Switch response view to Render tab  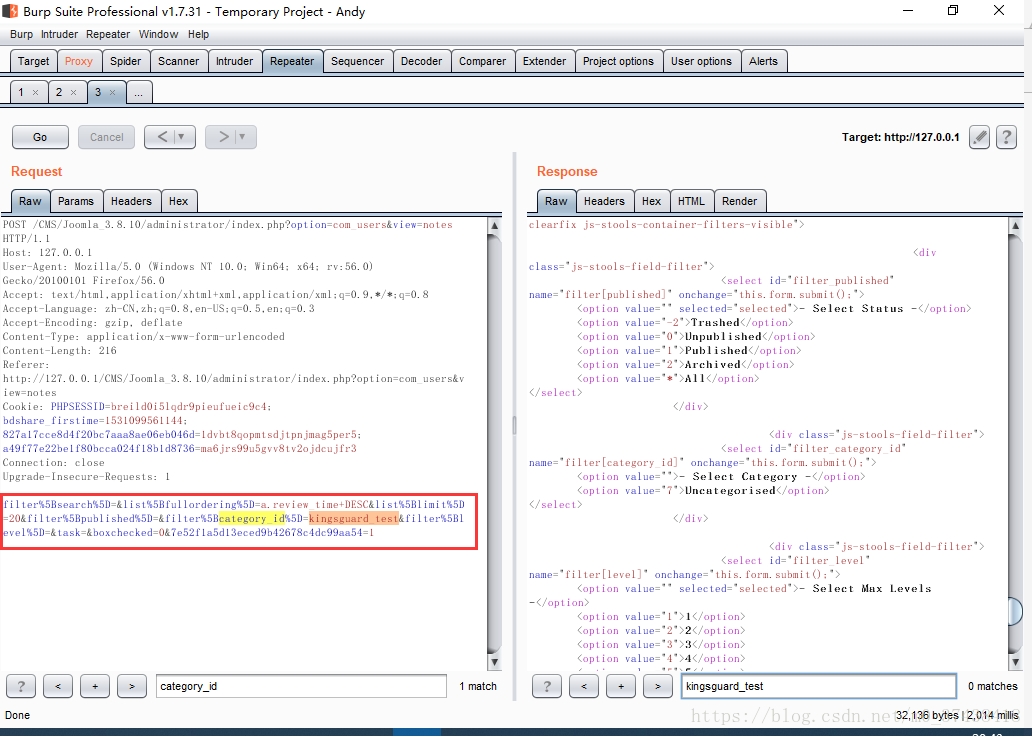739,201
